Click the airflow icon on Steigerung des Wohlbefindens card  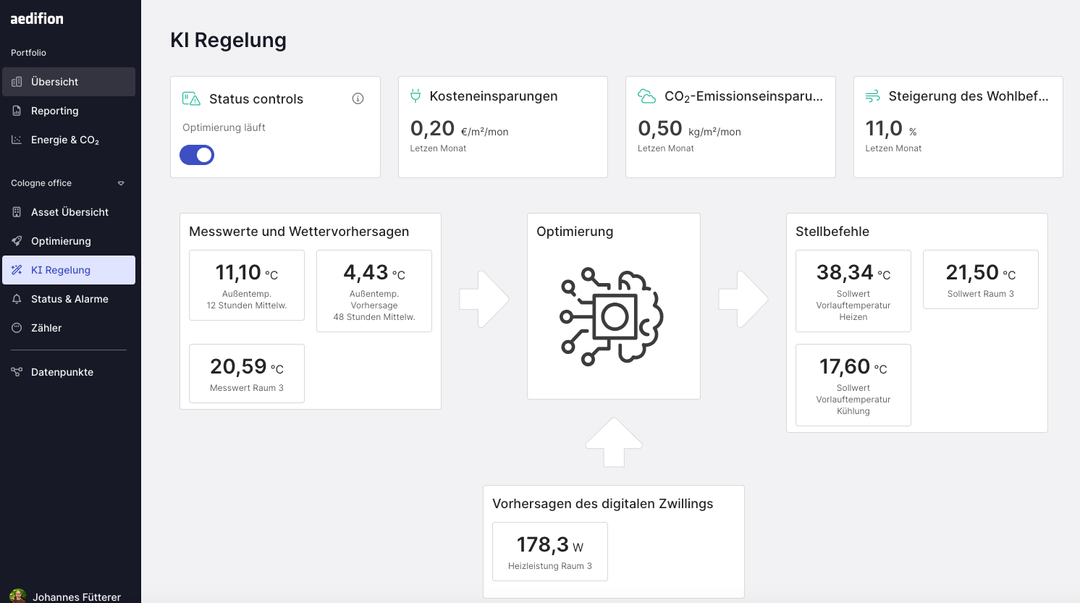pos(873,96)
